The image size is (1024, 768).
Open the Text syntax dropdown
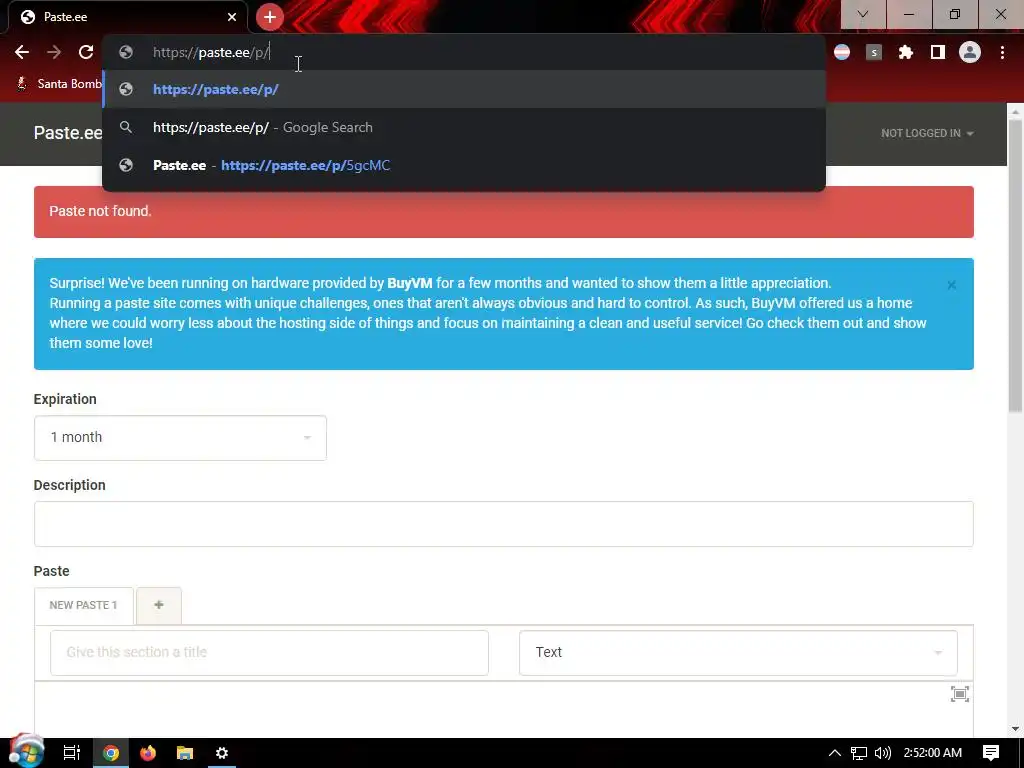(738, 652)
